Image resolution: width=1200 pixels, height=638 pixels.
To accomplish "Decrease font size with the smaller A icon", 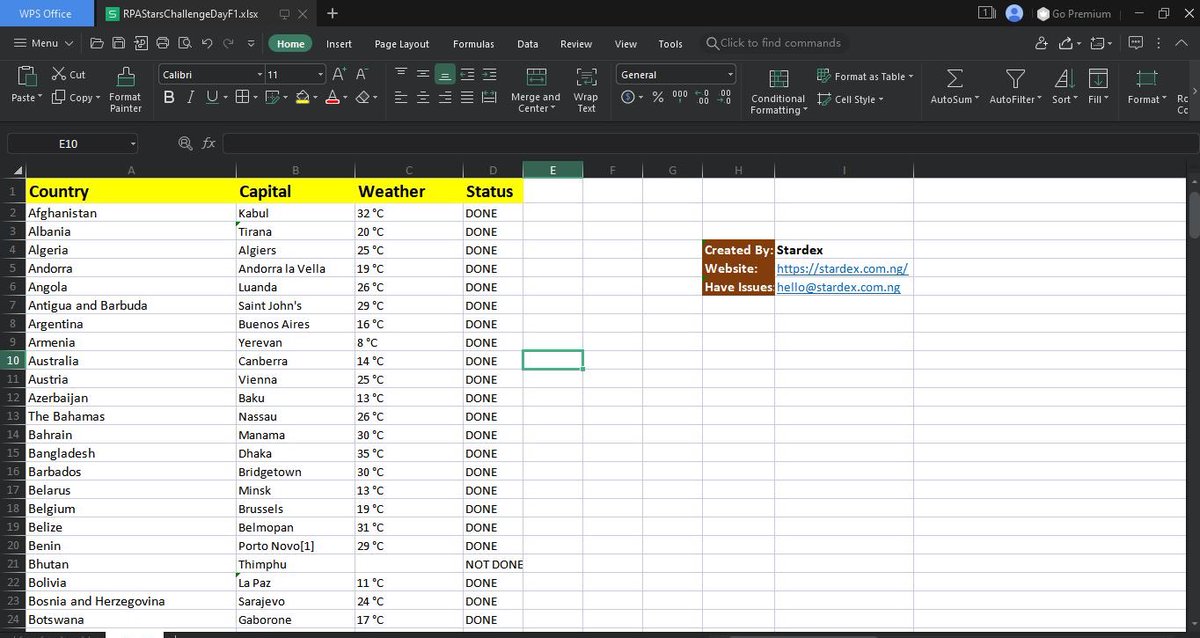I will point(362,75).
